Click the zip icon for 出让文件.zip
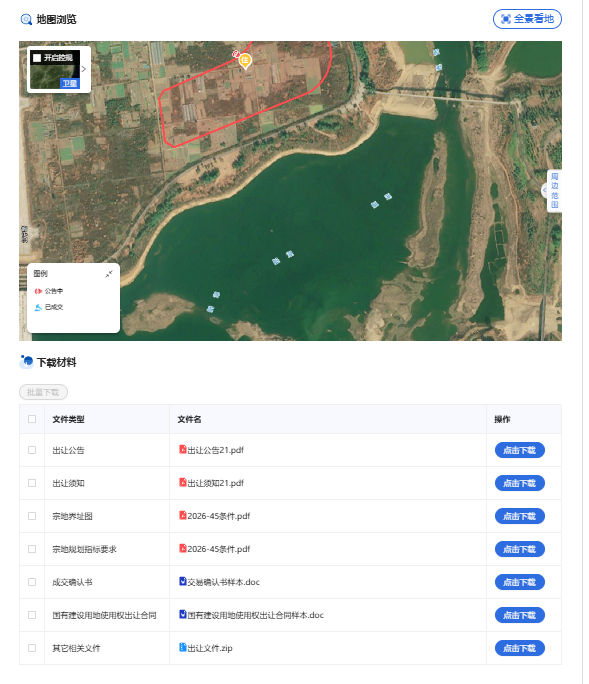This screenshot has width=589, height=684. tap(183, 647)
